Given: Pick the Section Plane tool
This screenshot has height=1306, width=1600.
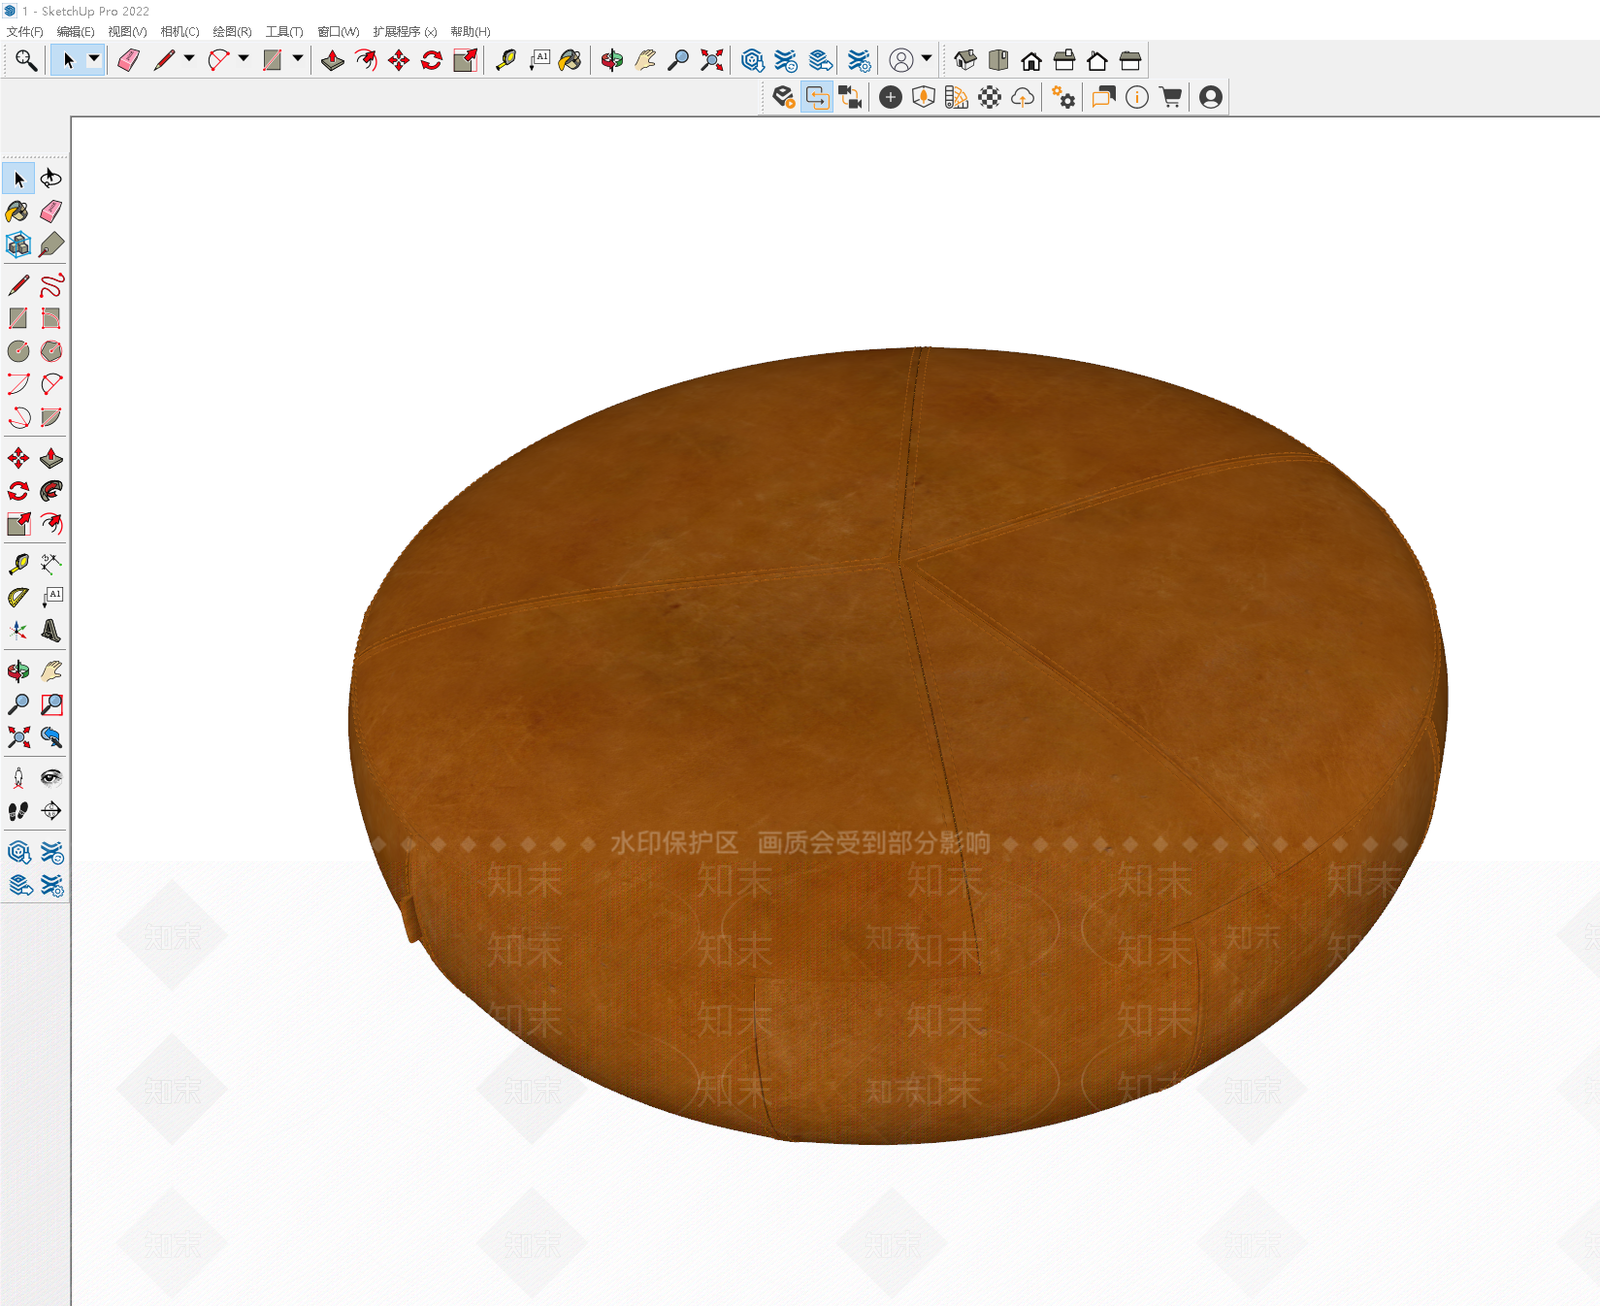Looking at the screenshot, I should 51,812.
